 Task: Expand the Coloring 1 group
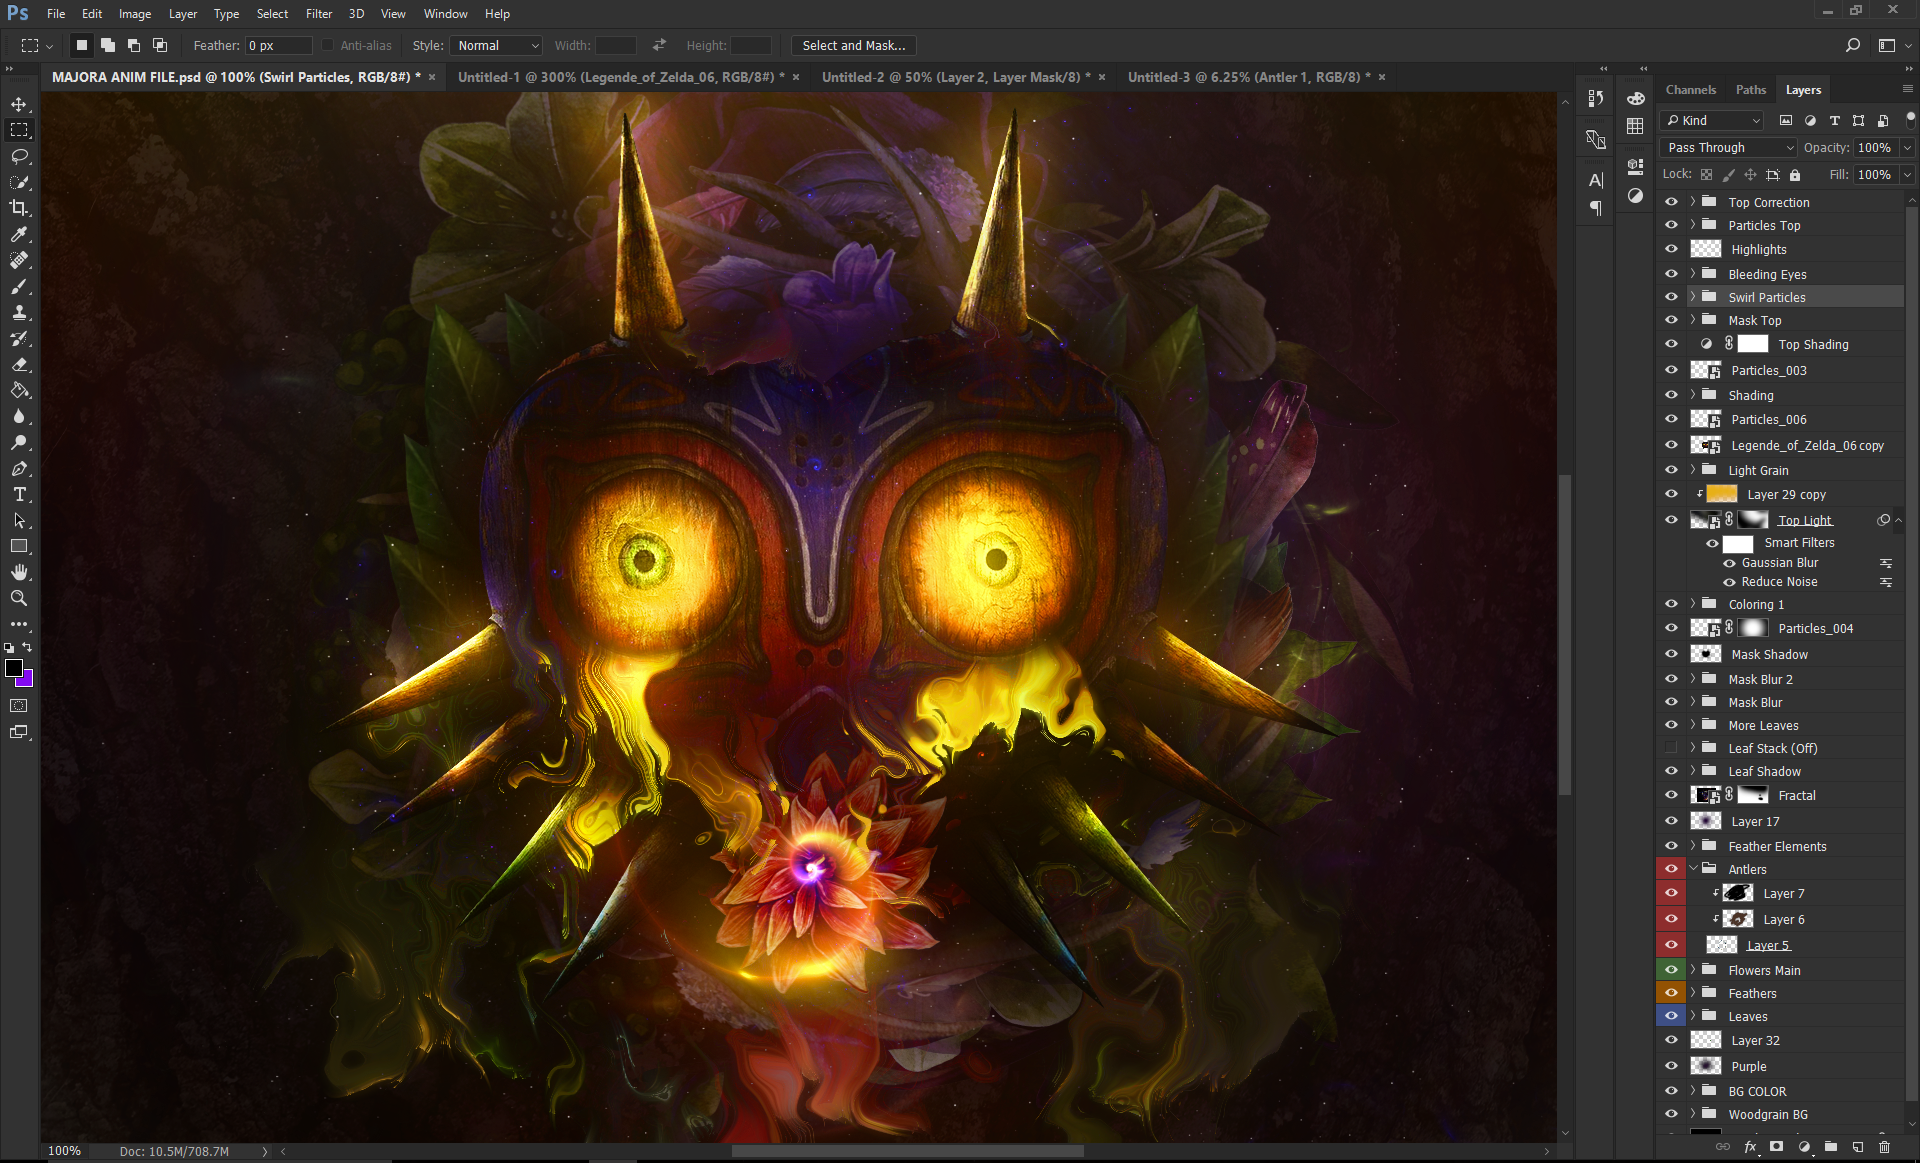tap(1693, 604)
